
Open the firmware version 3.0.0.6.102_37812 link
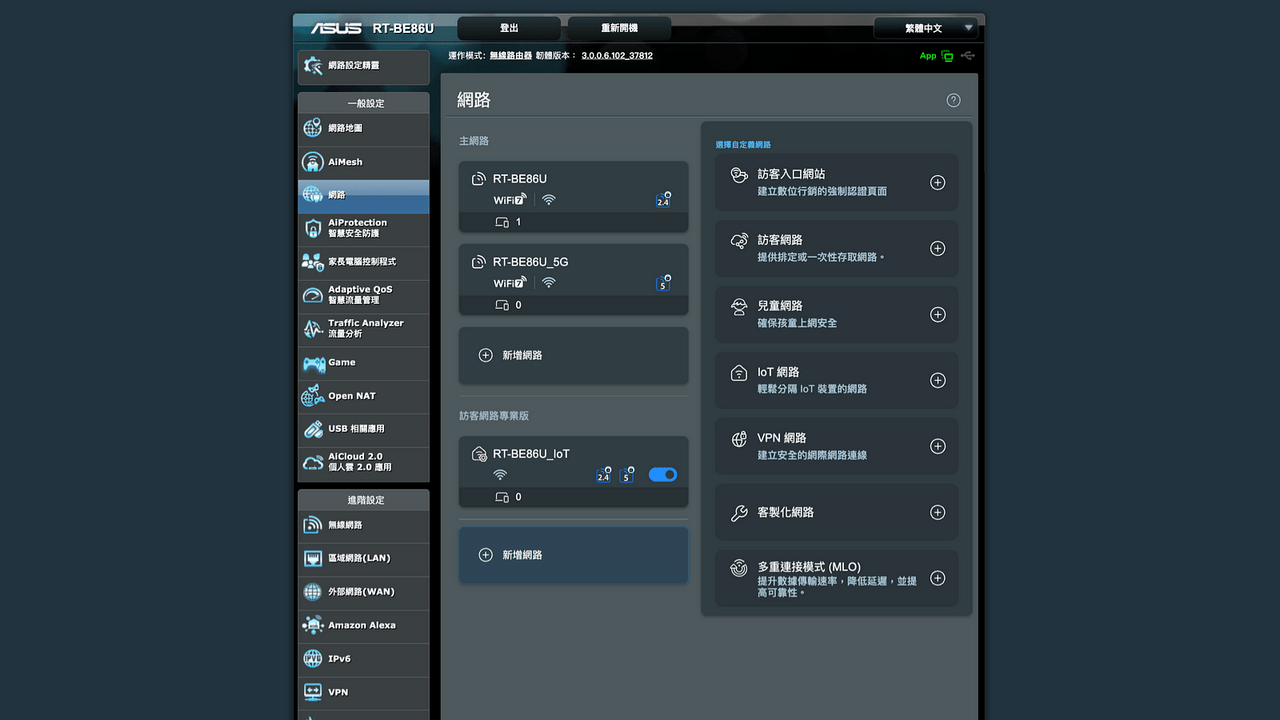617,56
